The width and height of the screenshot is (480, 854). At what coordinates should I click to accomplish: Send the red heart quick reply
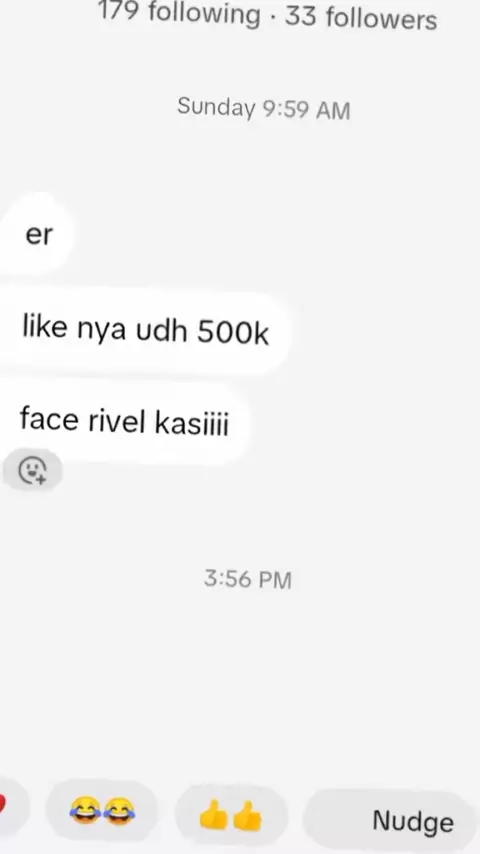[x=11, y=806]
